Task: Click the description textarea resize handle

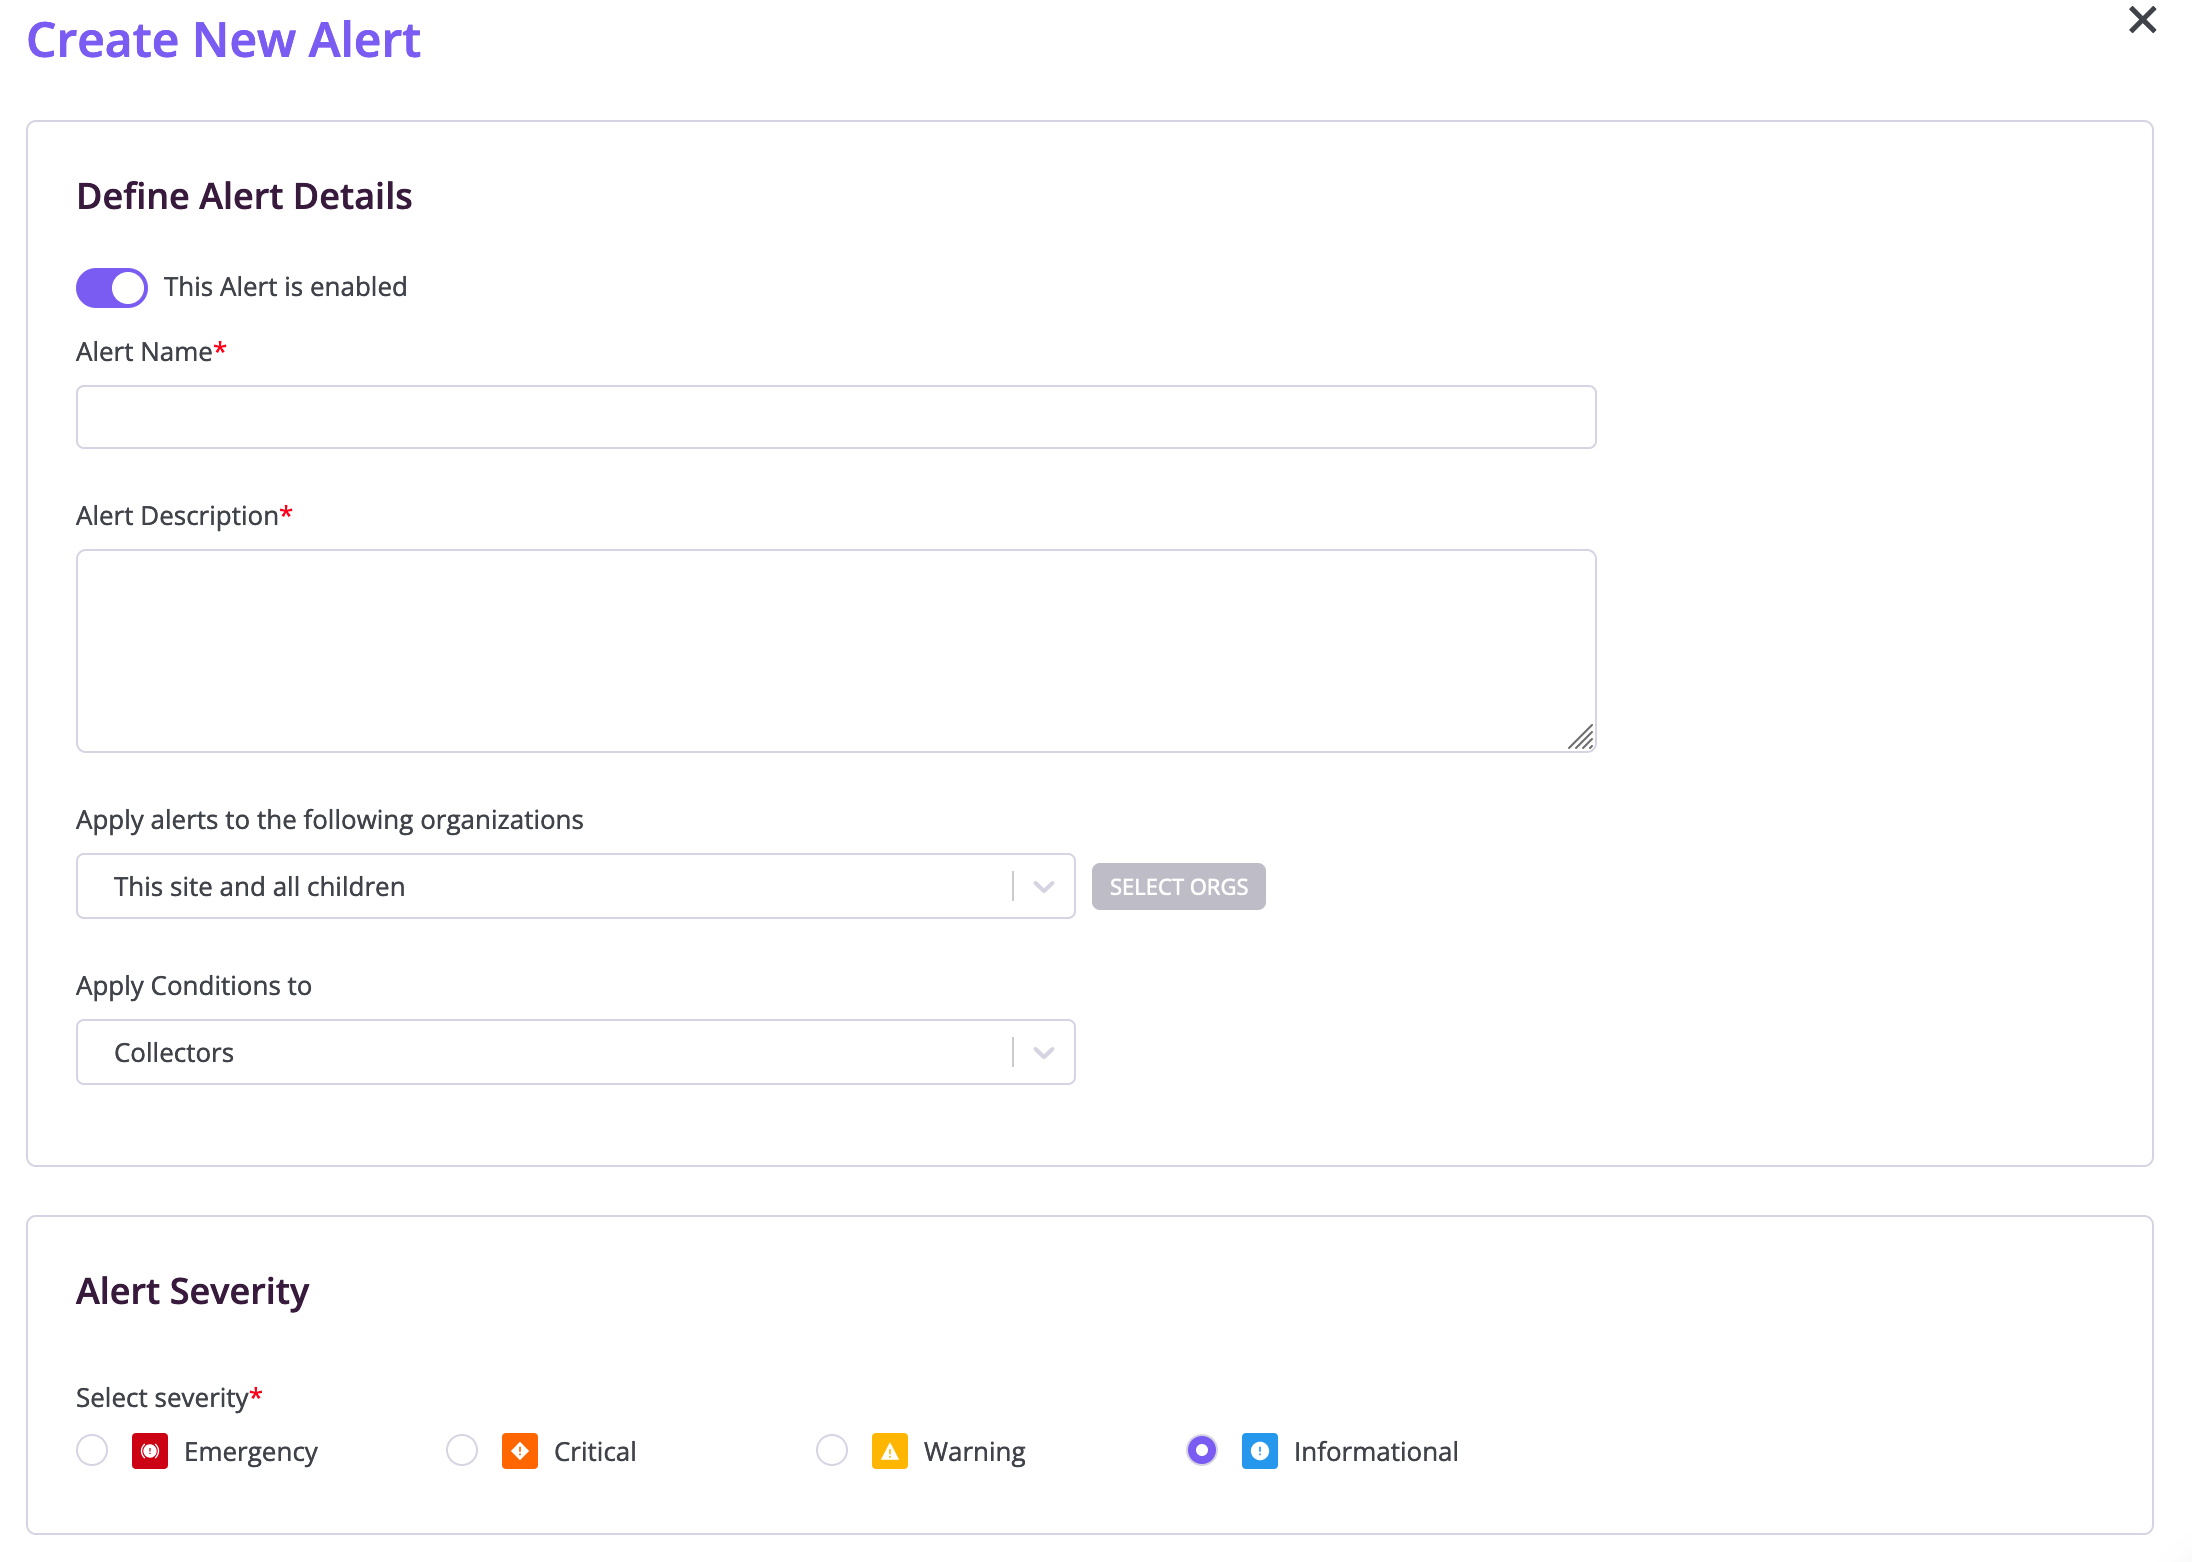Action: [1581, 738]
